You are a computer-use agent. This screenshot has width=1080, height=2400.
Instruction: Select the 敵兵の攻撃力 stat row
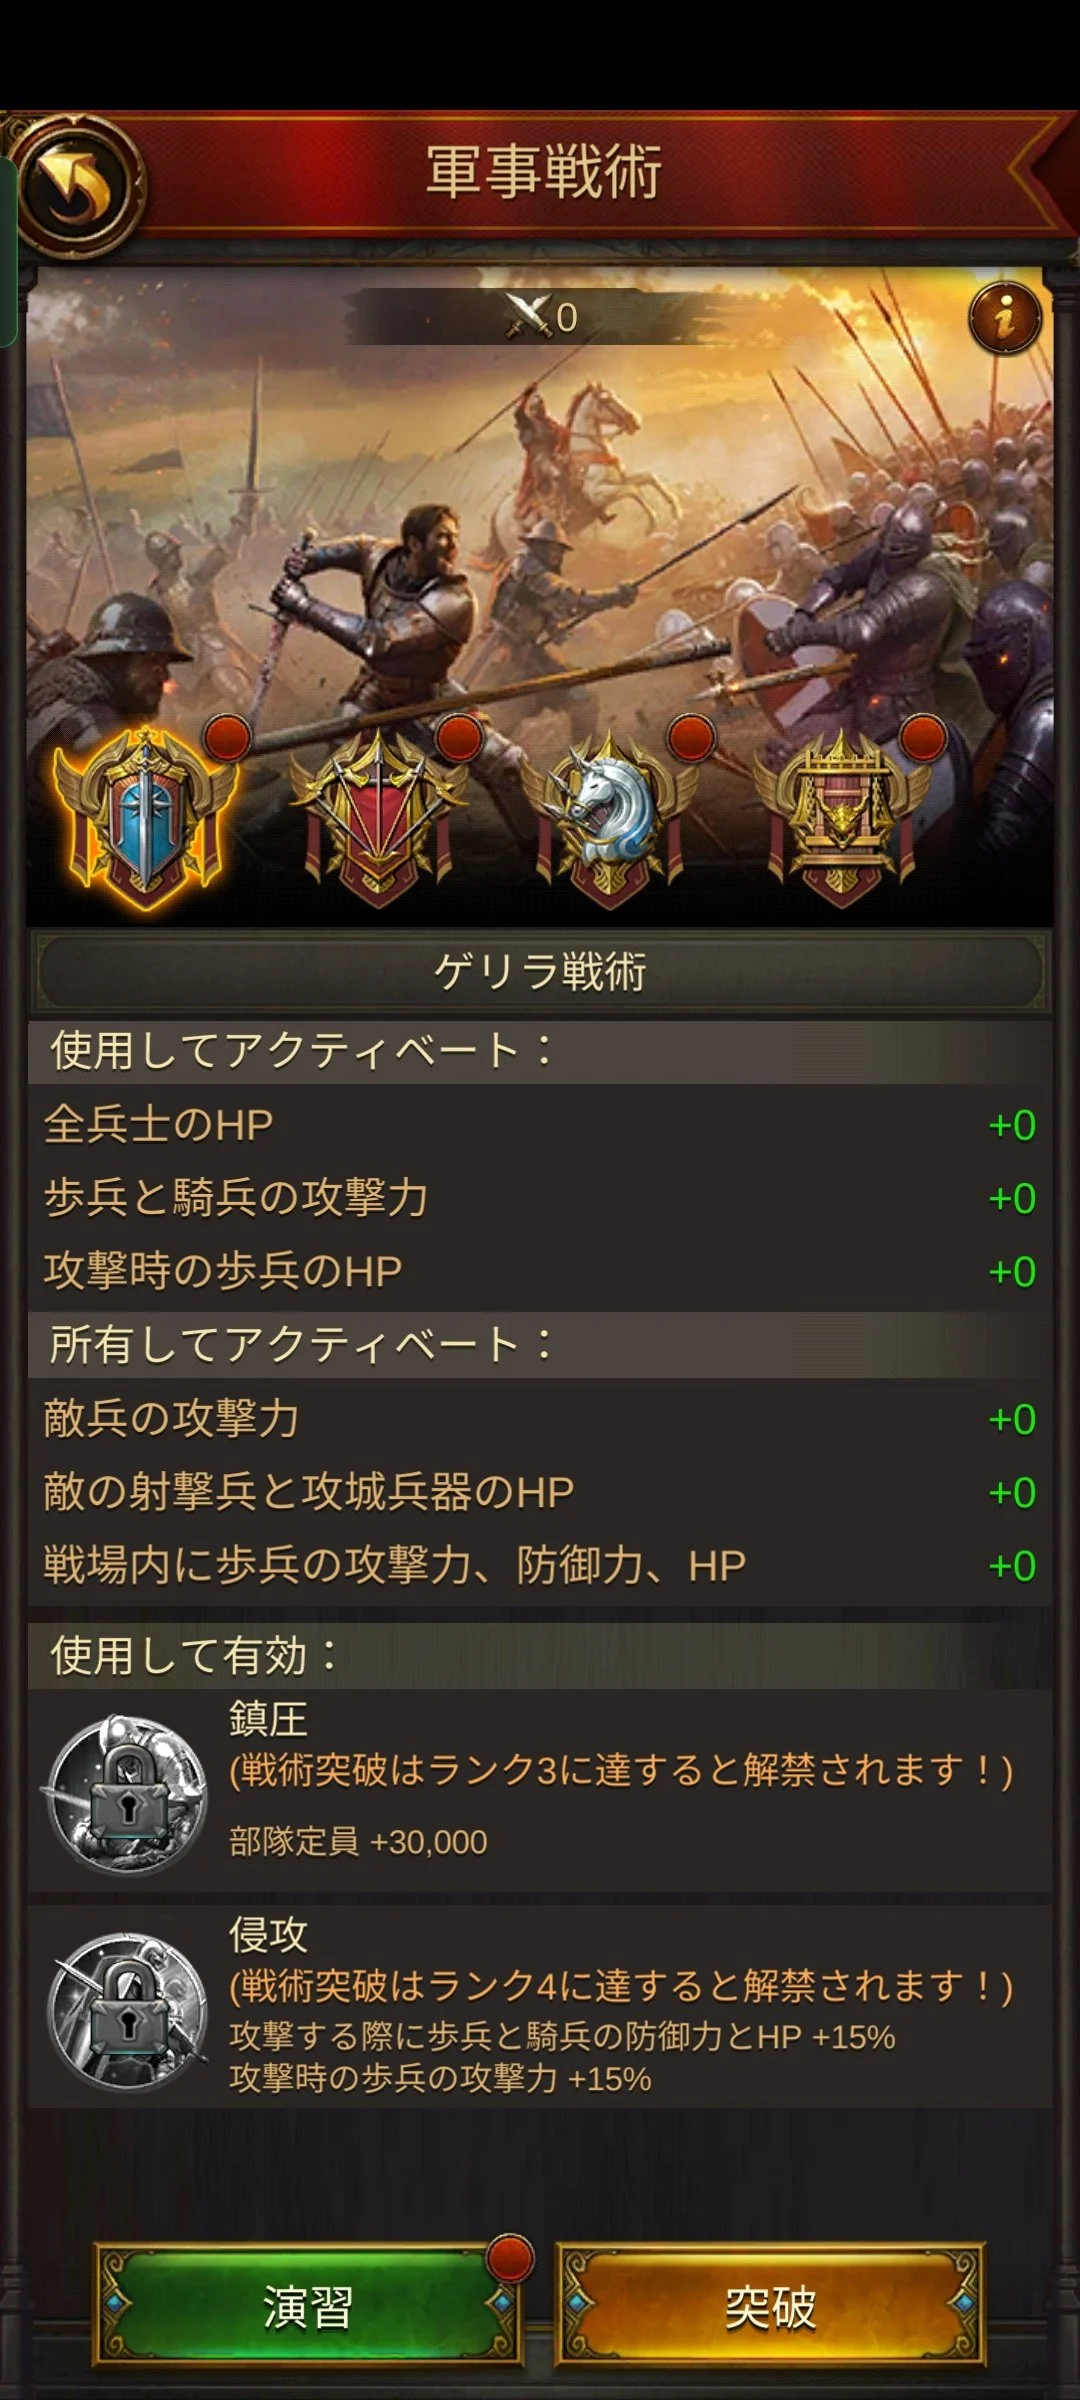540,1419
